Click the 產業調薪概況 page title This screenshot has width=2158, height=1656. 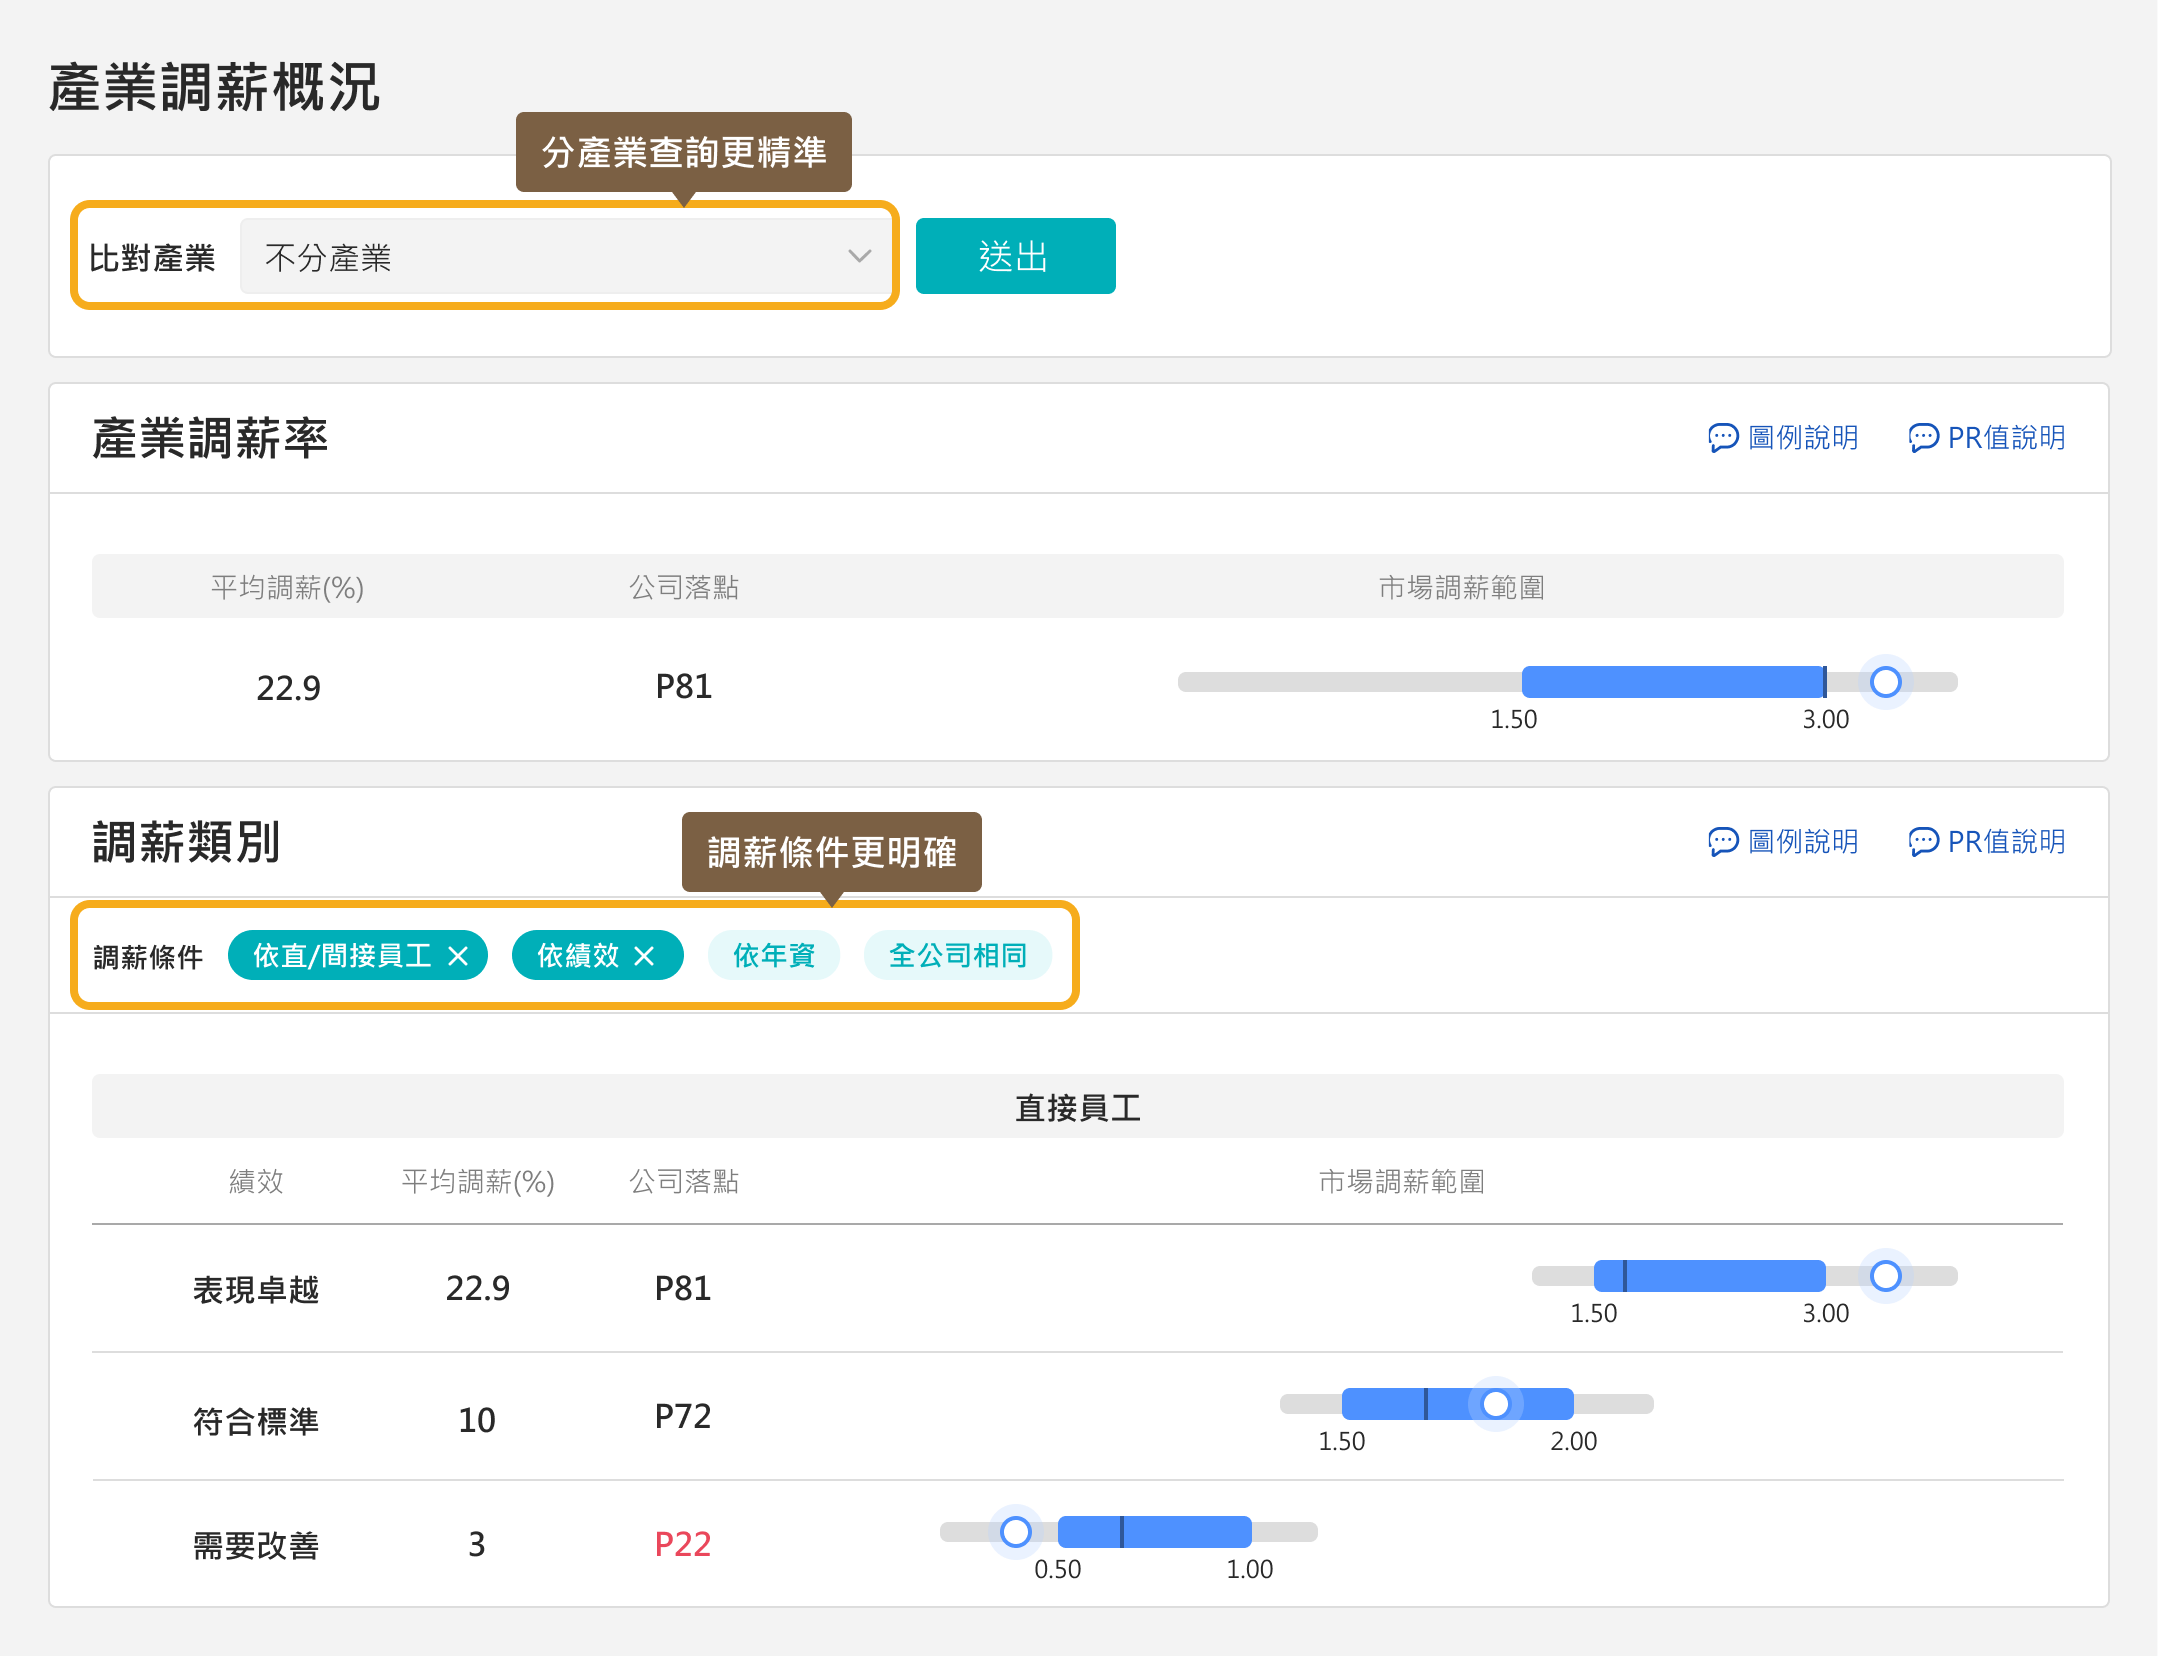[x=214, y=87]
